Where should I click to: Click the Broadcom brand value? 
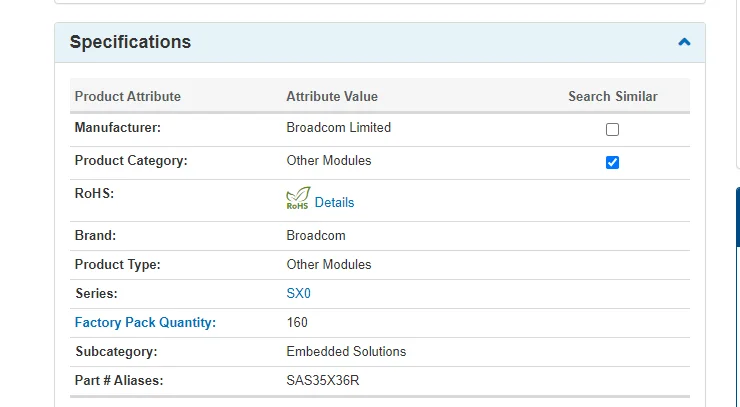pos(316,236)
